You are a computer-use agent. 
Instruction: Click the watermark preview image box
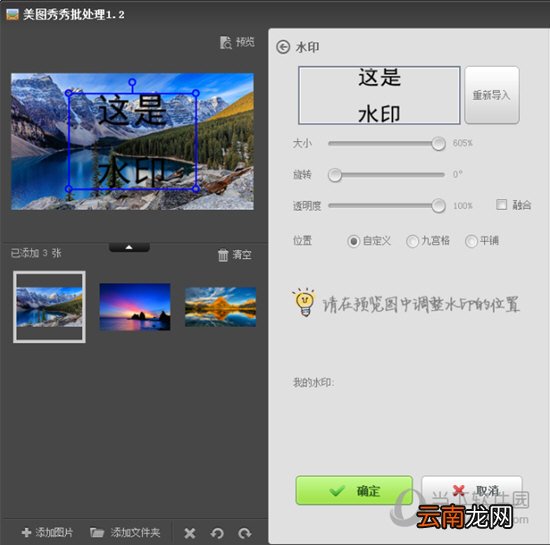click(379, 95)
